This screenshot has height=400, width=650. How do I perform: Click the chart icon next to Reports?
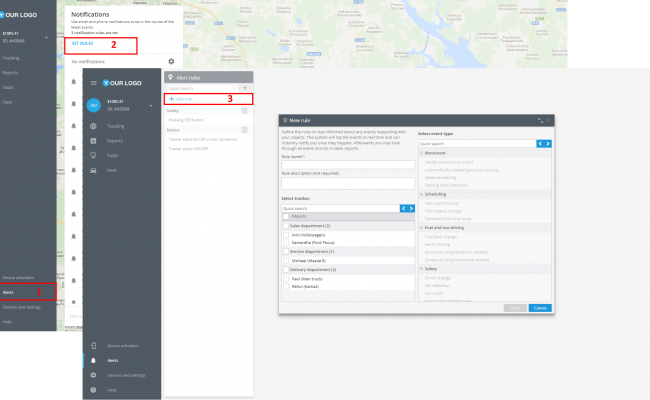[93, 141]
